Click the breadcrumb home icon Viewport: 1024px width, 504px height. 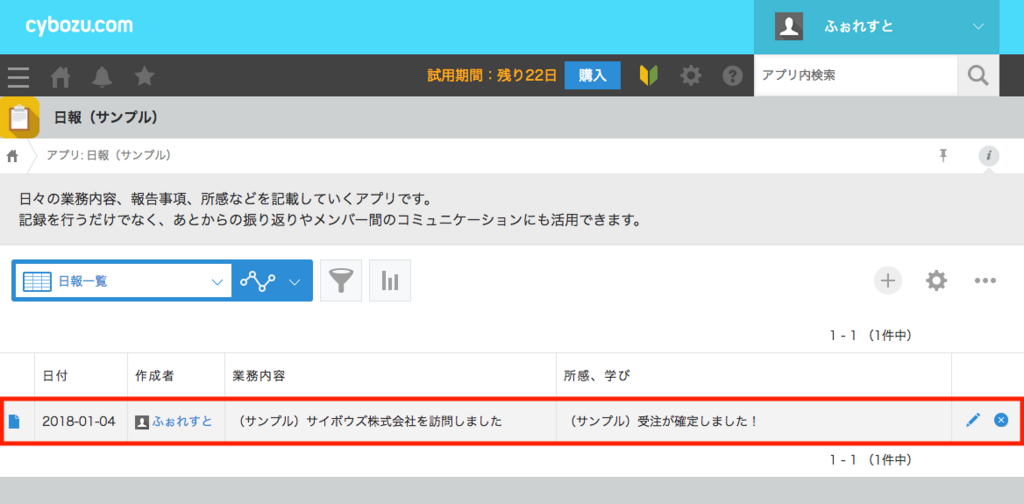coord(12,156)
